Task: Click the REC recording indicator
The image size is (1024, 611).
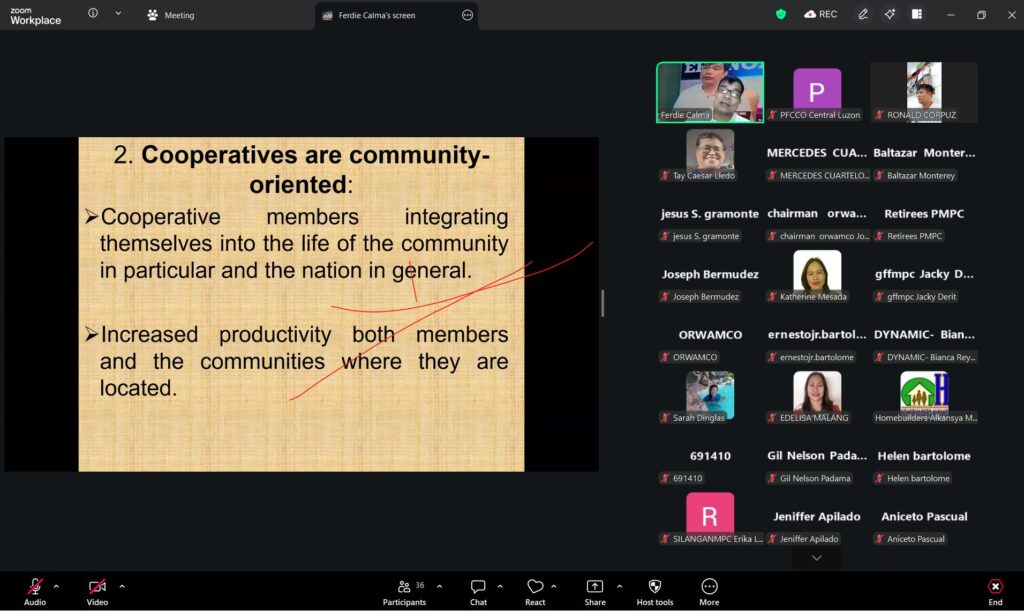Action: [x=820, y=14]
